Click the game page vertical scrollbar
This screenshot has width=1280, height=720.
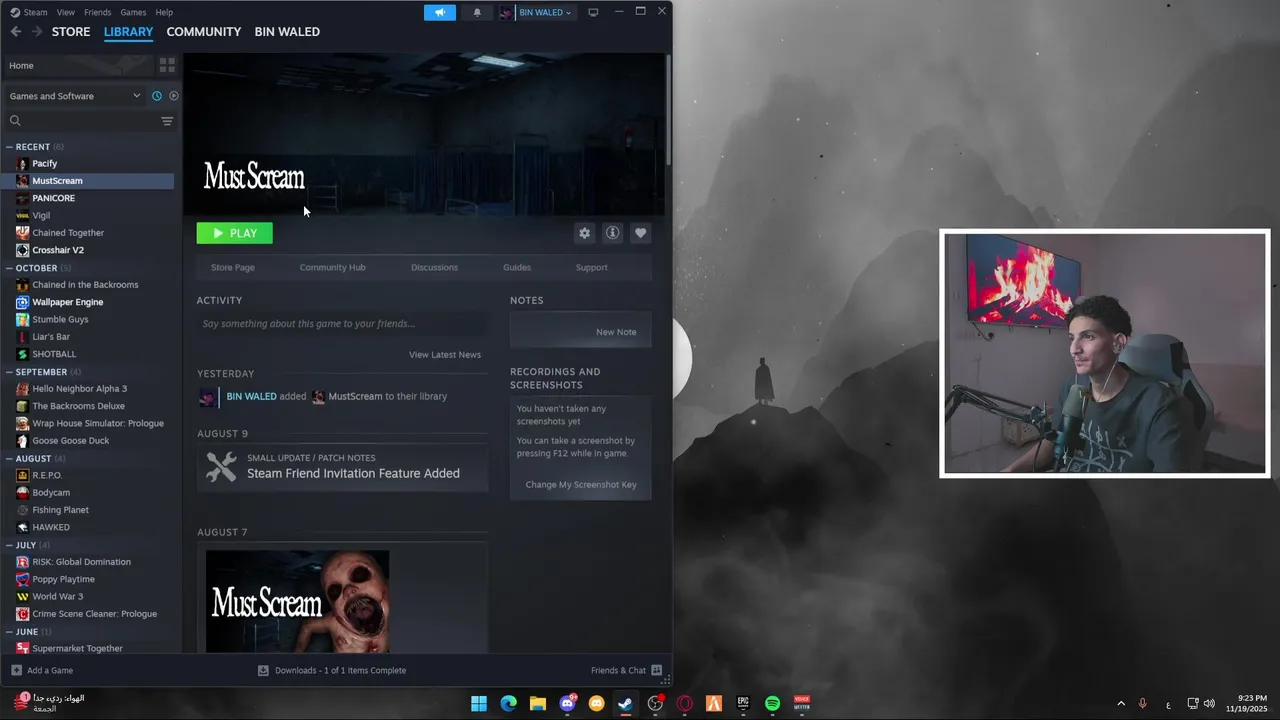click(x=668, y=110)
